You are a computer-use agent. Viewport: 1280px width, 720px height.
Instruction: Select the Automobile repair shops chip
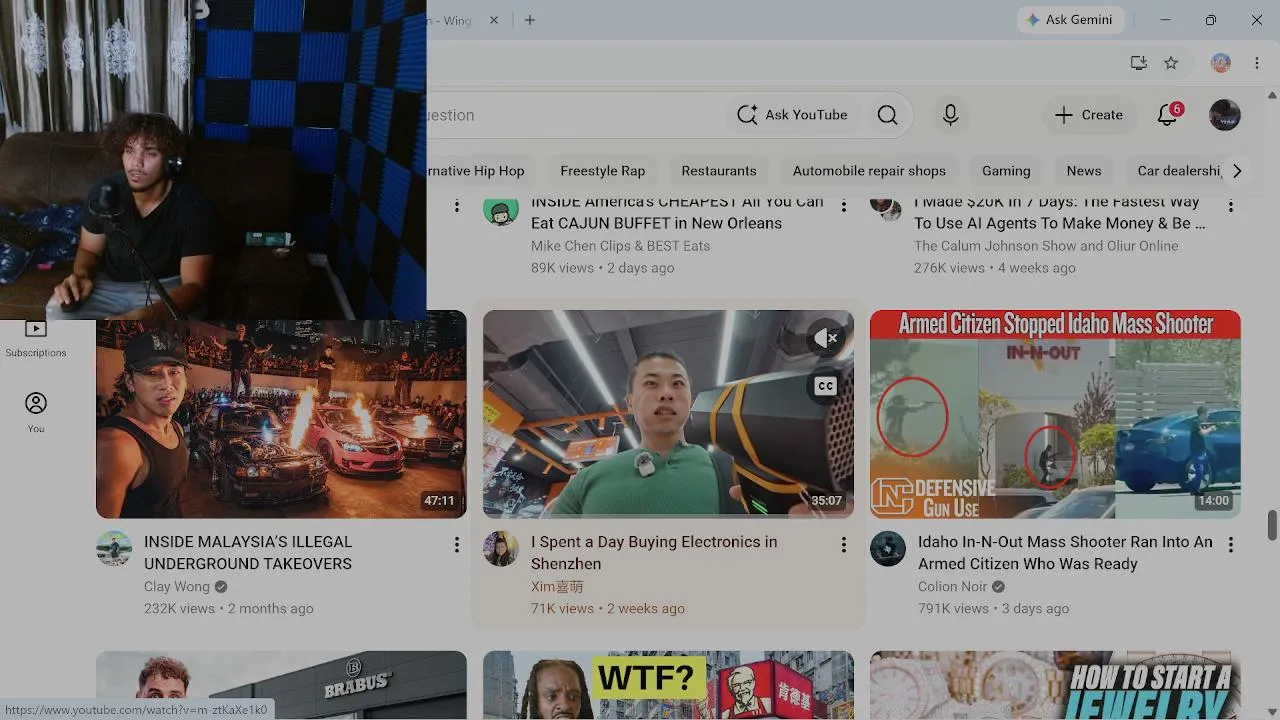click(x=869, y=171)
